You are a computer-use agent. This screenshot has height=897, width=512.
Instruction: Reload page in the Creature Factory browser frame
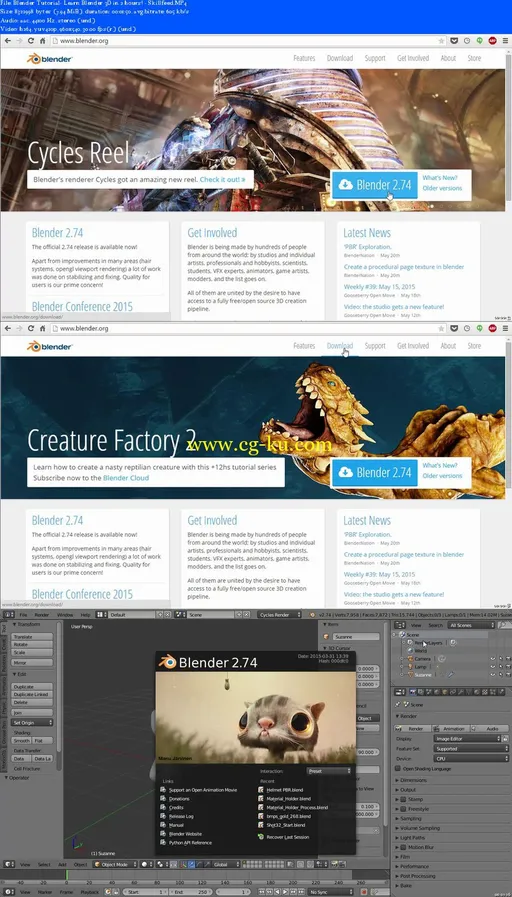pos(31,328)
